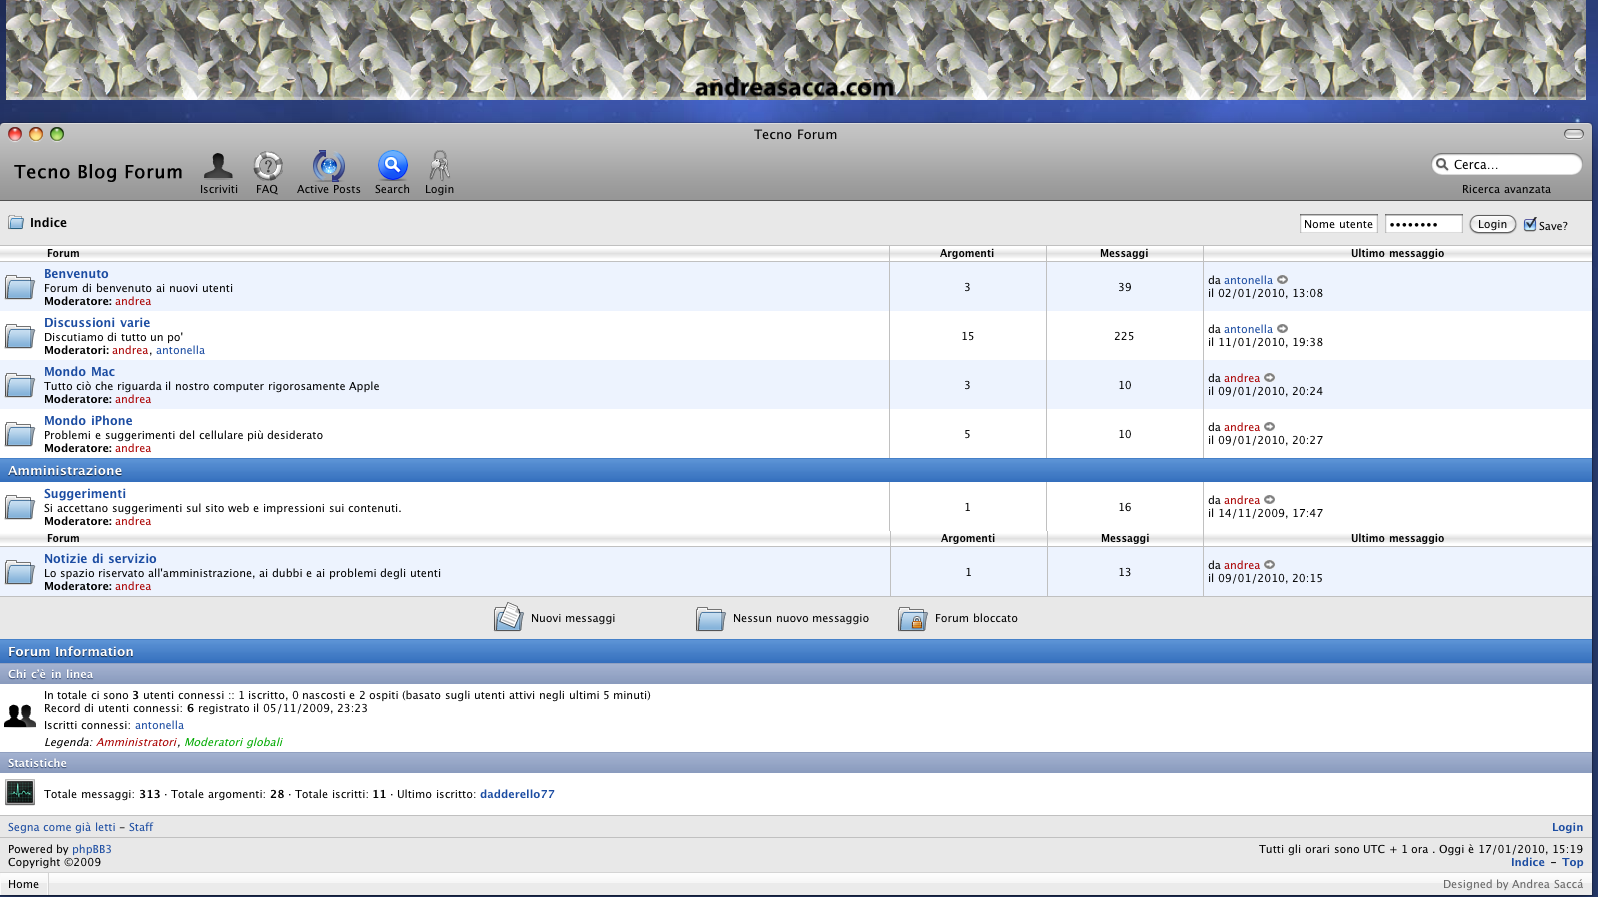Screen dimensions: 1598x897
Task: Click the Mondo Mac forum folder icon
Action: coord(19,386)
